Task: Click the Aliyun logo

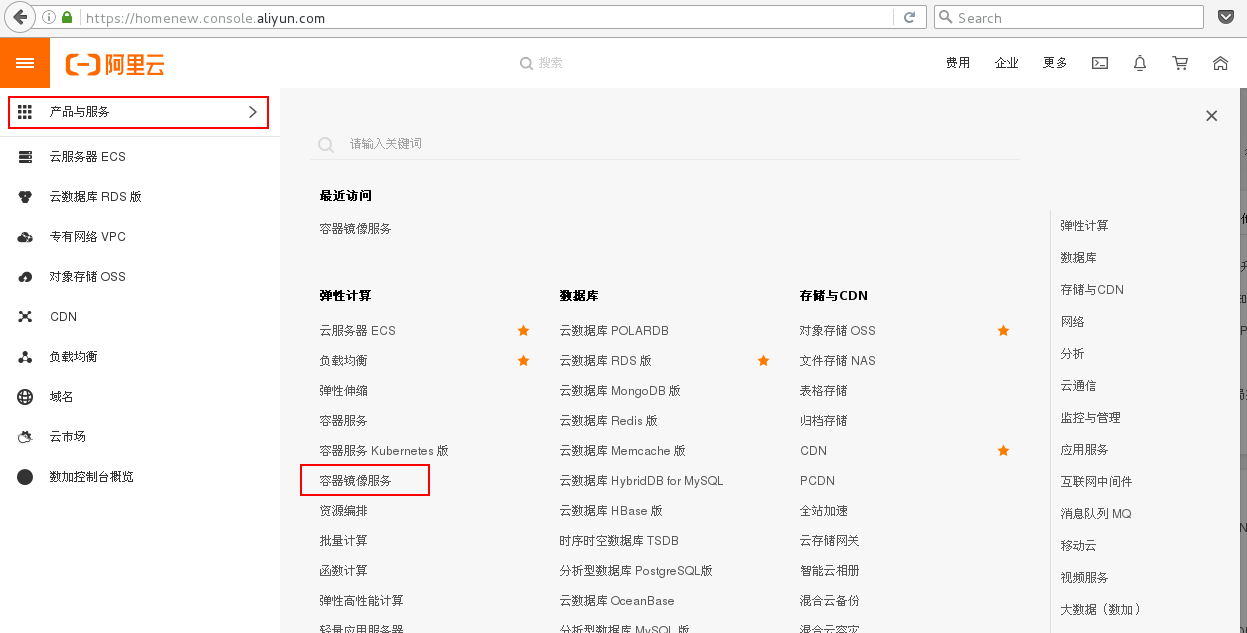Action: tap(115, 64)
